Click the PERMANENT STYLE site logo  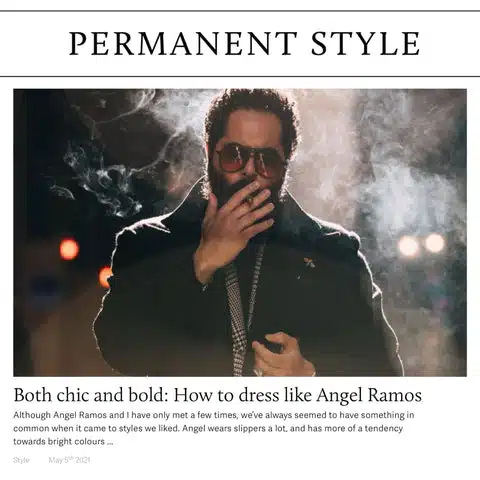(x=244, y=44)
